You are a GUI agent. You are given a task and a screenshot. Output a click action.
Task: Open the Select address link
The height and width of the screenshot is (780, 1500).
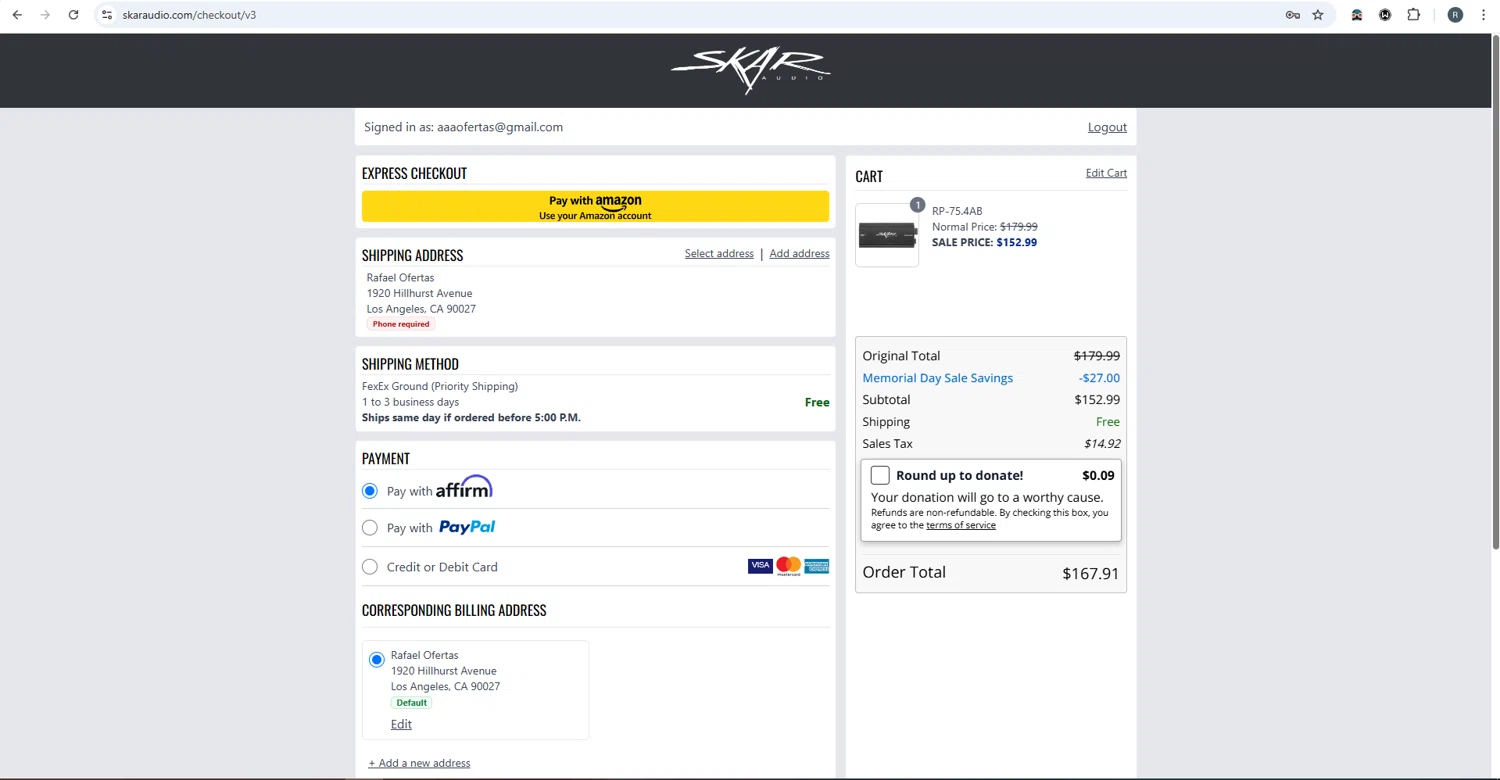719,253
